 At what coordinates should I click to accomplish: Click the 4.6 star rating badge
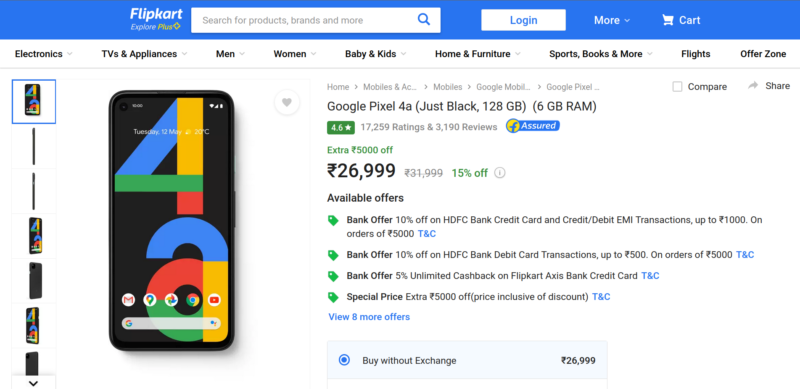point(341,128)
